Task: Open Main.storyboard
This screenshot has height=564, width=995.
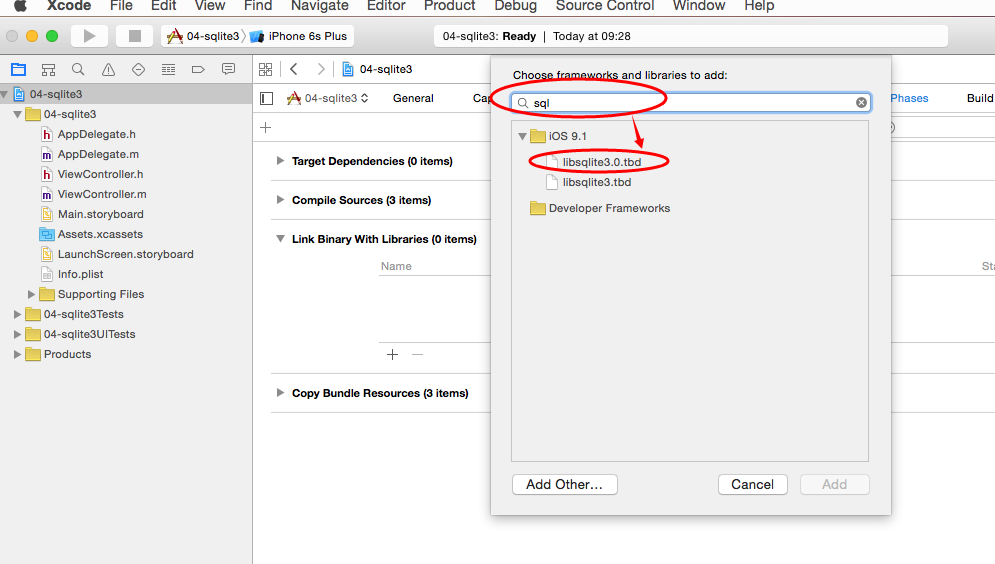Action: click(100, 214)
